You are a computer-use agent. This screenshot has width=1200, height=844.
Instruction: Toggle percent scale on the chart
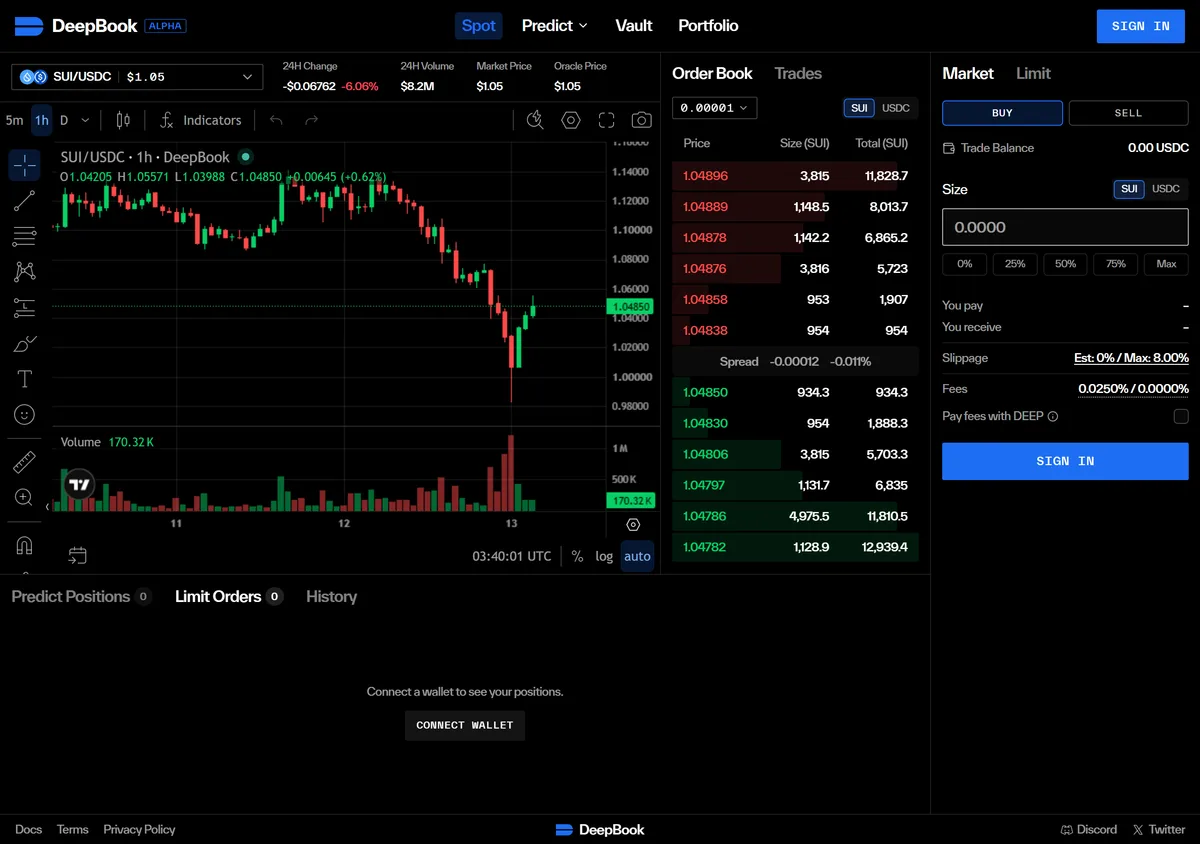(577, 556)
